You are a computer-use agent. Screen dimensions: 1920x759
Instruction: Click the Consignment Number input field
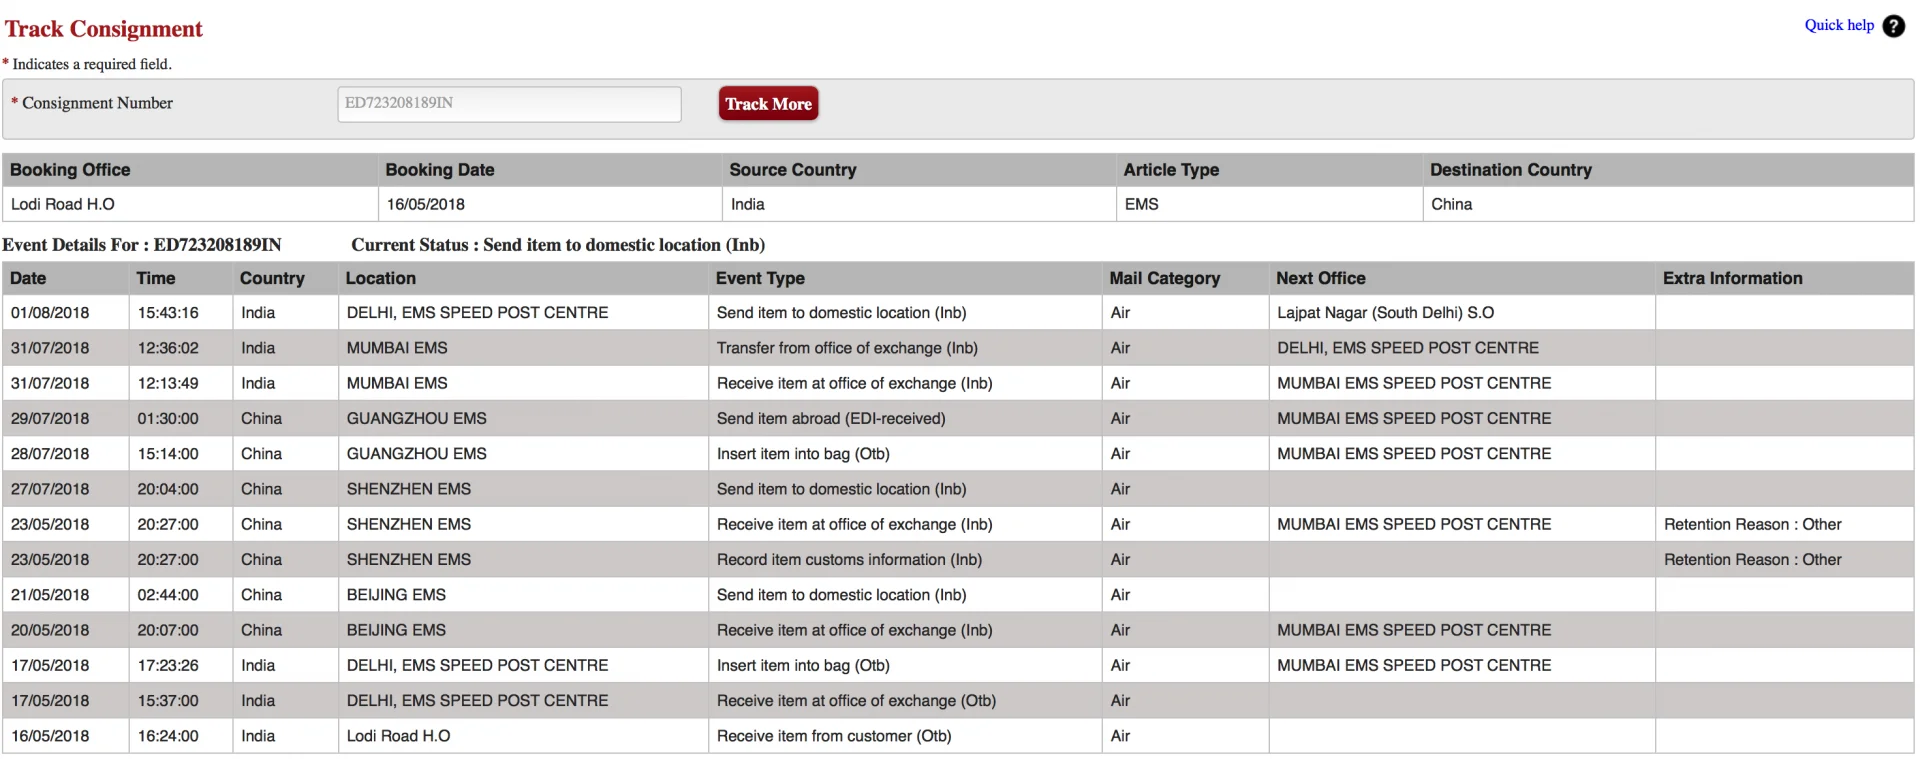(x=509, y=104)
